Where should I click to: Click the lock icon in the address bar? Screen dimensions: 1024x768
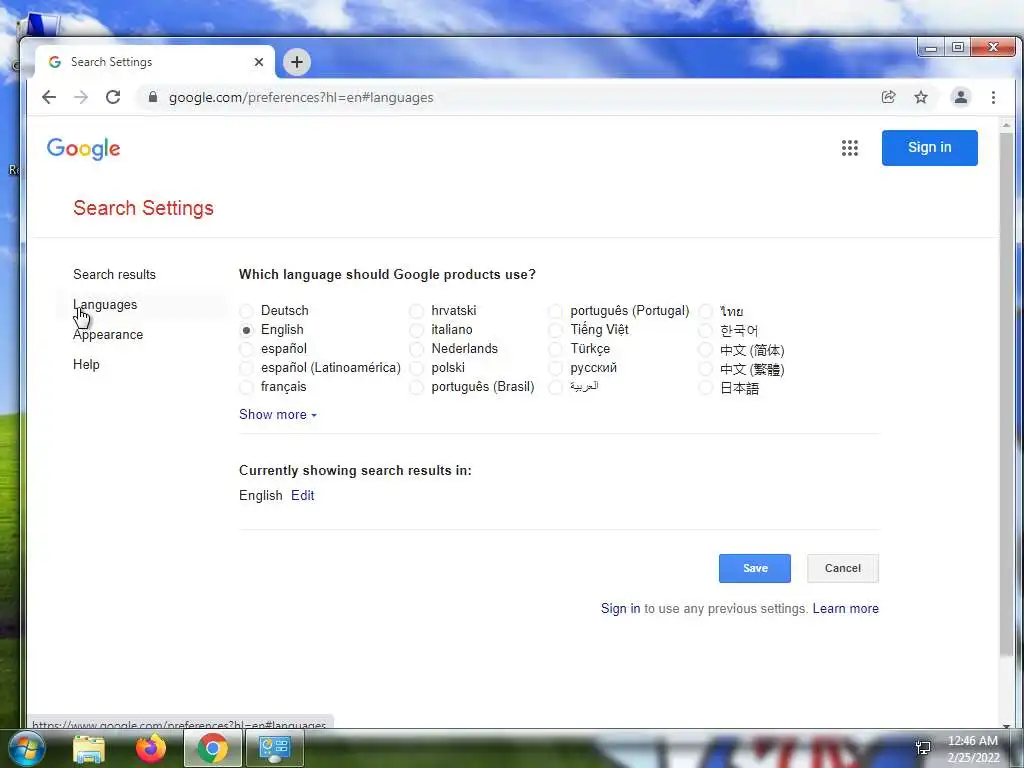[x=153, y=97]
